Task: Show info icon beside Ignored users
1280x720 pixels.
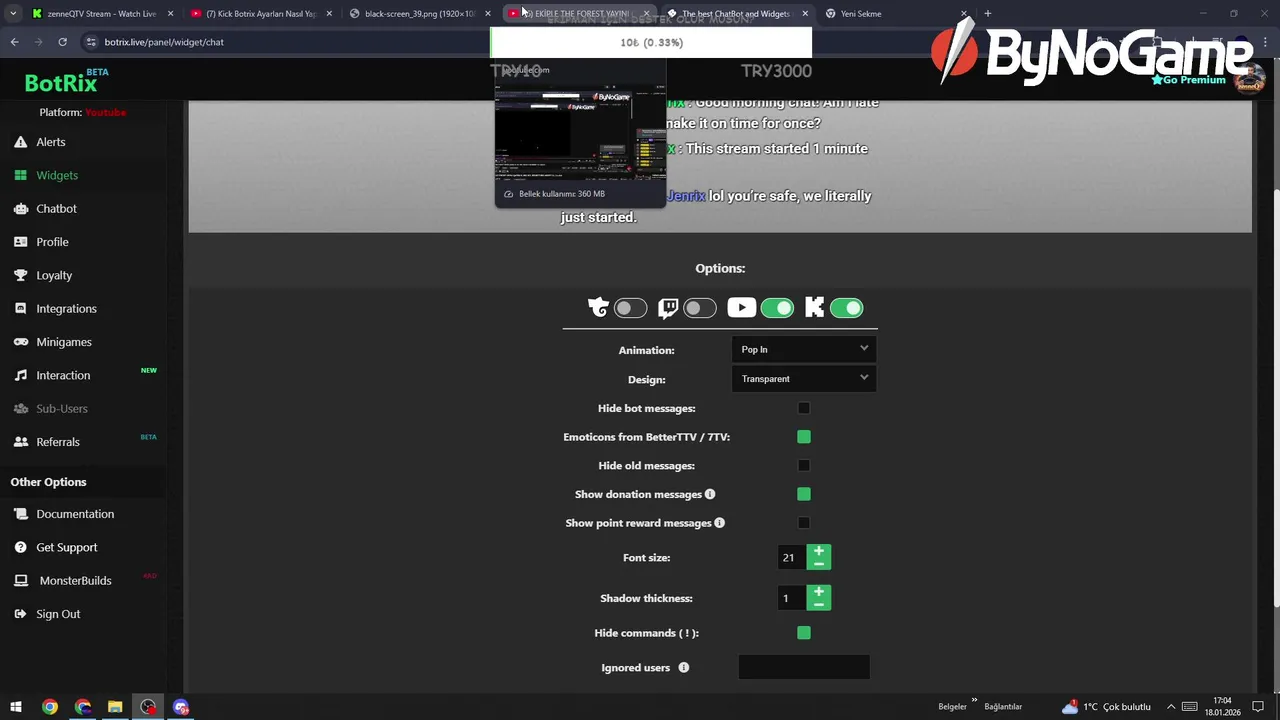Action: 684,668
